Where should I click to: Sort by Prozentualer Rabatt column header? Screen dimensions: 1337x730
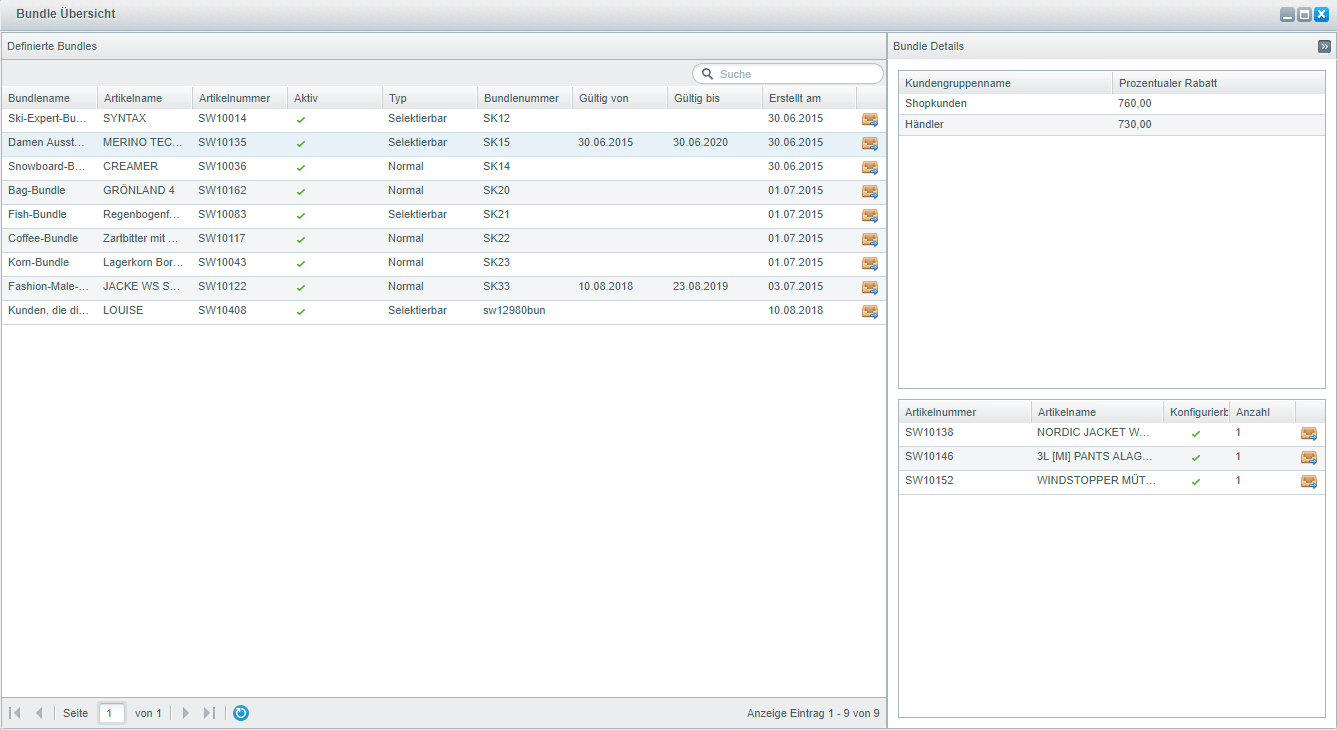pyautogui.click(x=1219, y=83)
